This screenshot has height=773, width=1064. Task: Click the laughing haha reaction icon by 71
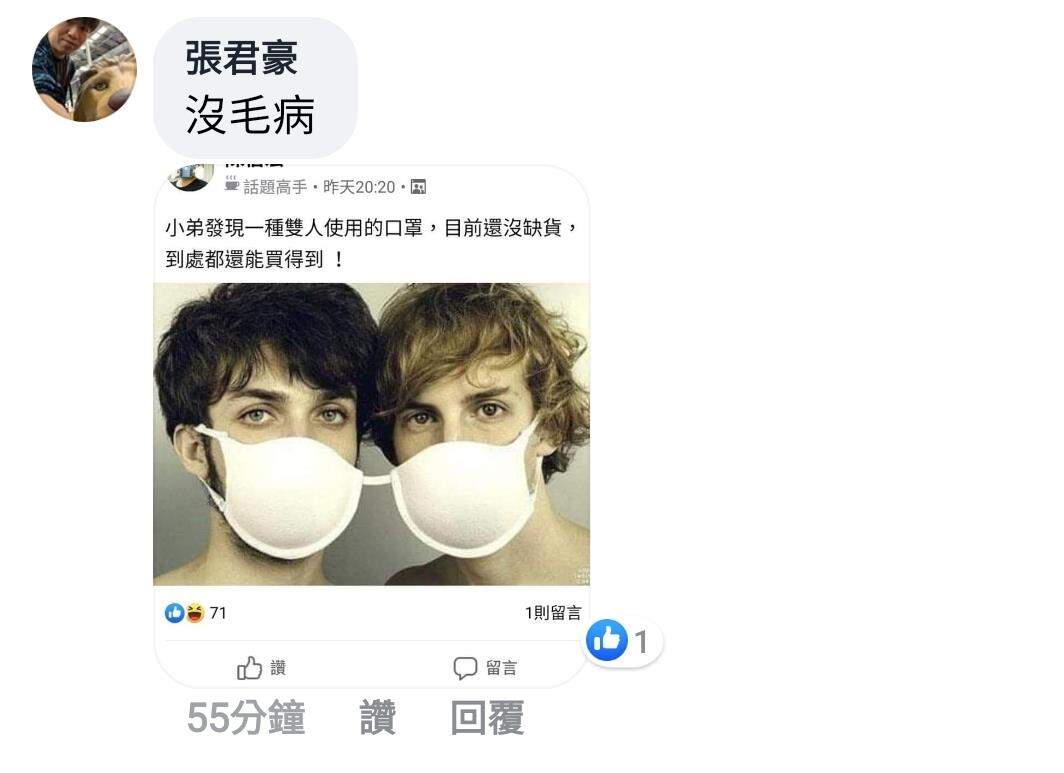[195, 613]
